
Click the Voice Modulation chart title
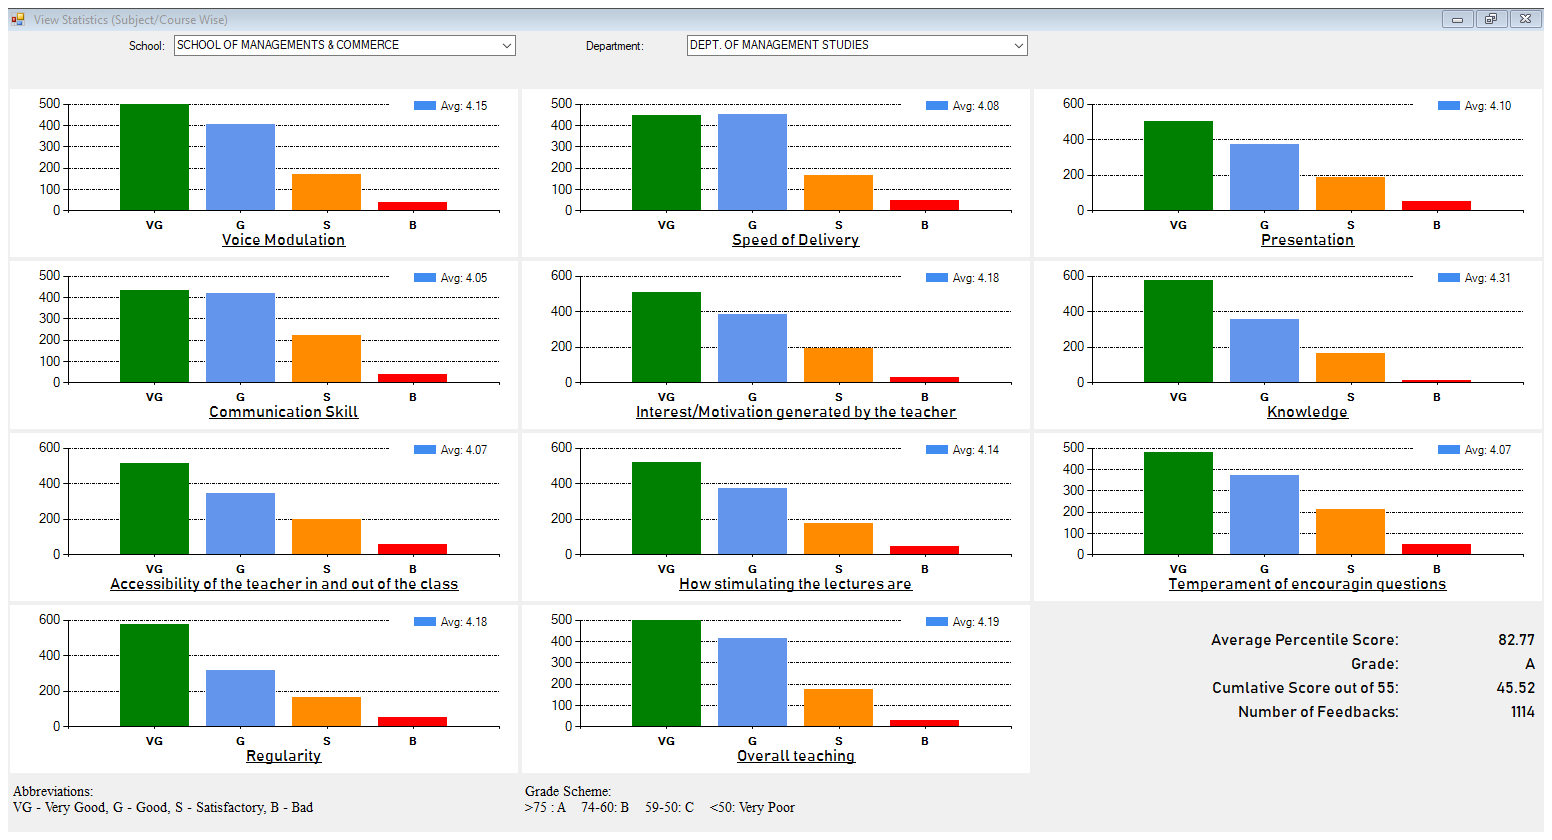283,240
